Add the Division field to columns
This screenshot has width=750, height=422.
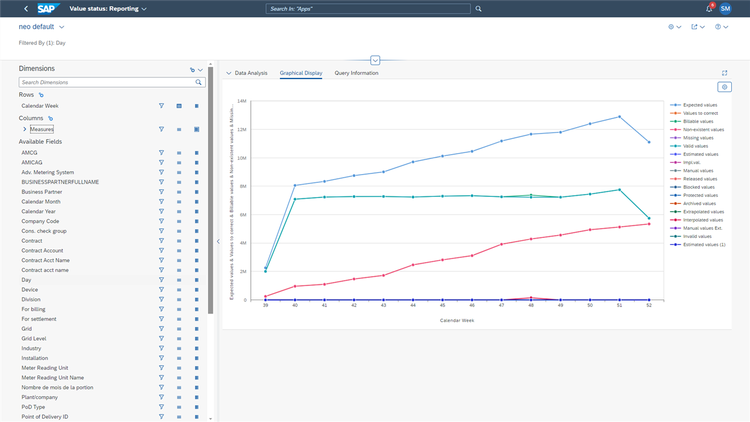(197, 300)
